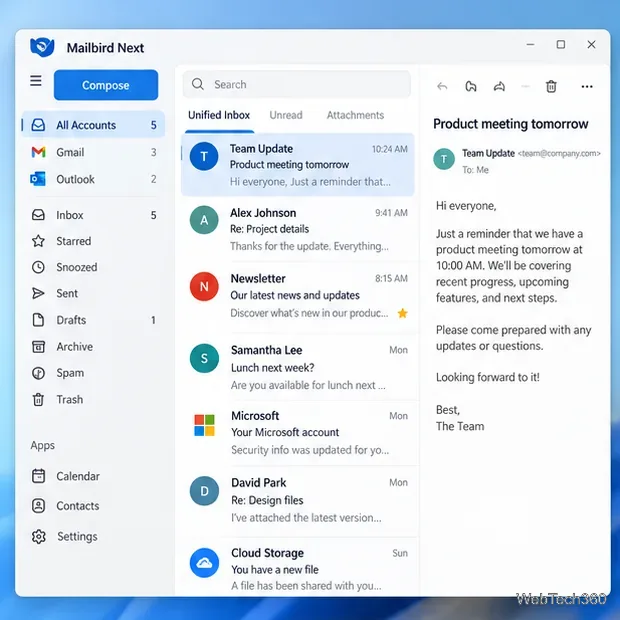The width and height of the screenshot is (620, 620).
Task: Launch the Calendar app
Action: 93,476
